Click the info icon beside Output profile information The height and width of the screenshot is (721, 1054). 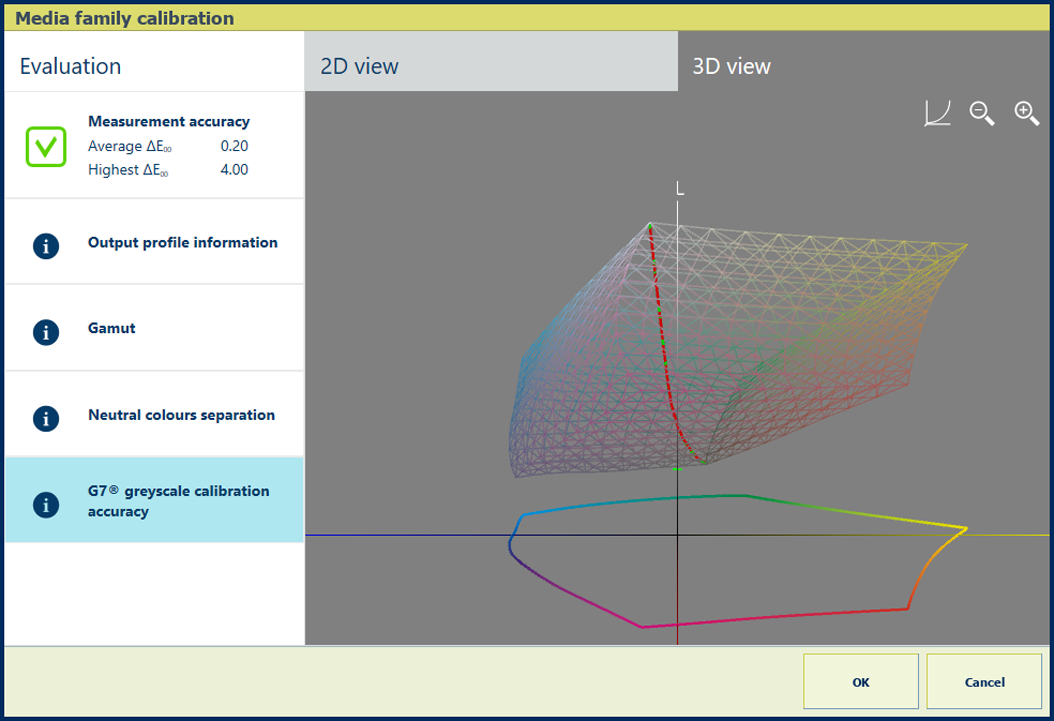point(46,246)
